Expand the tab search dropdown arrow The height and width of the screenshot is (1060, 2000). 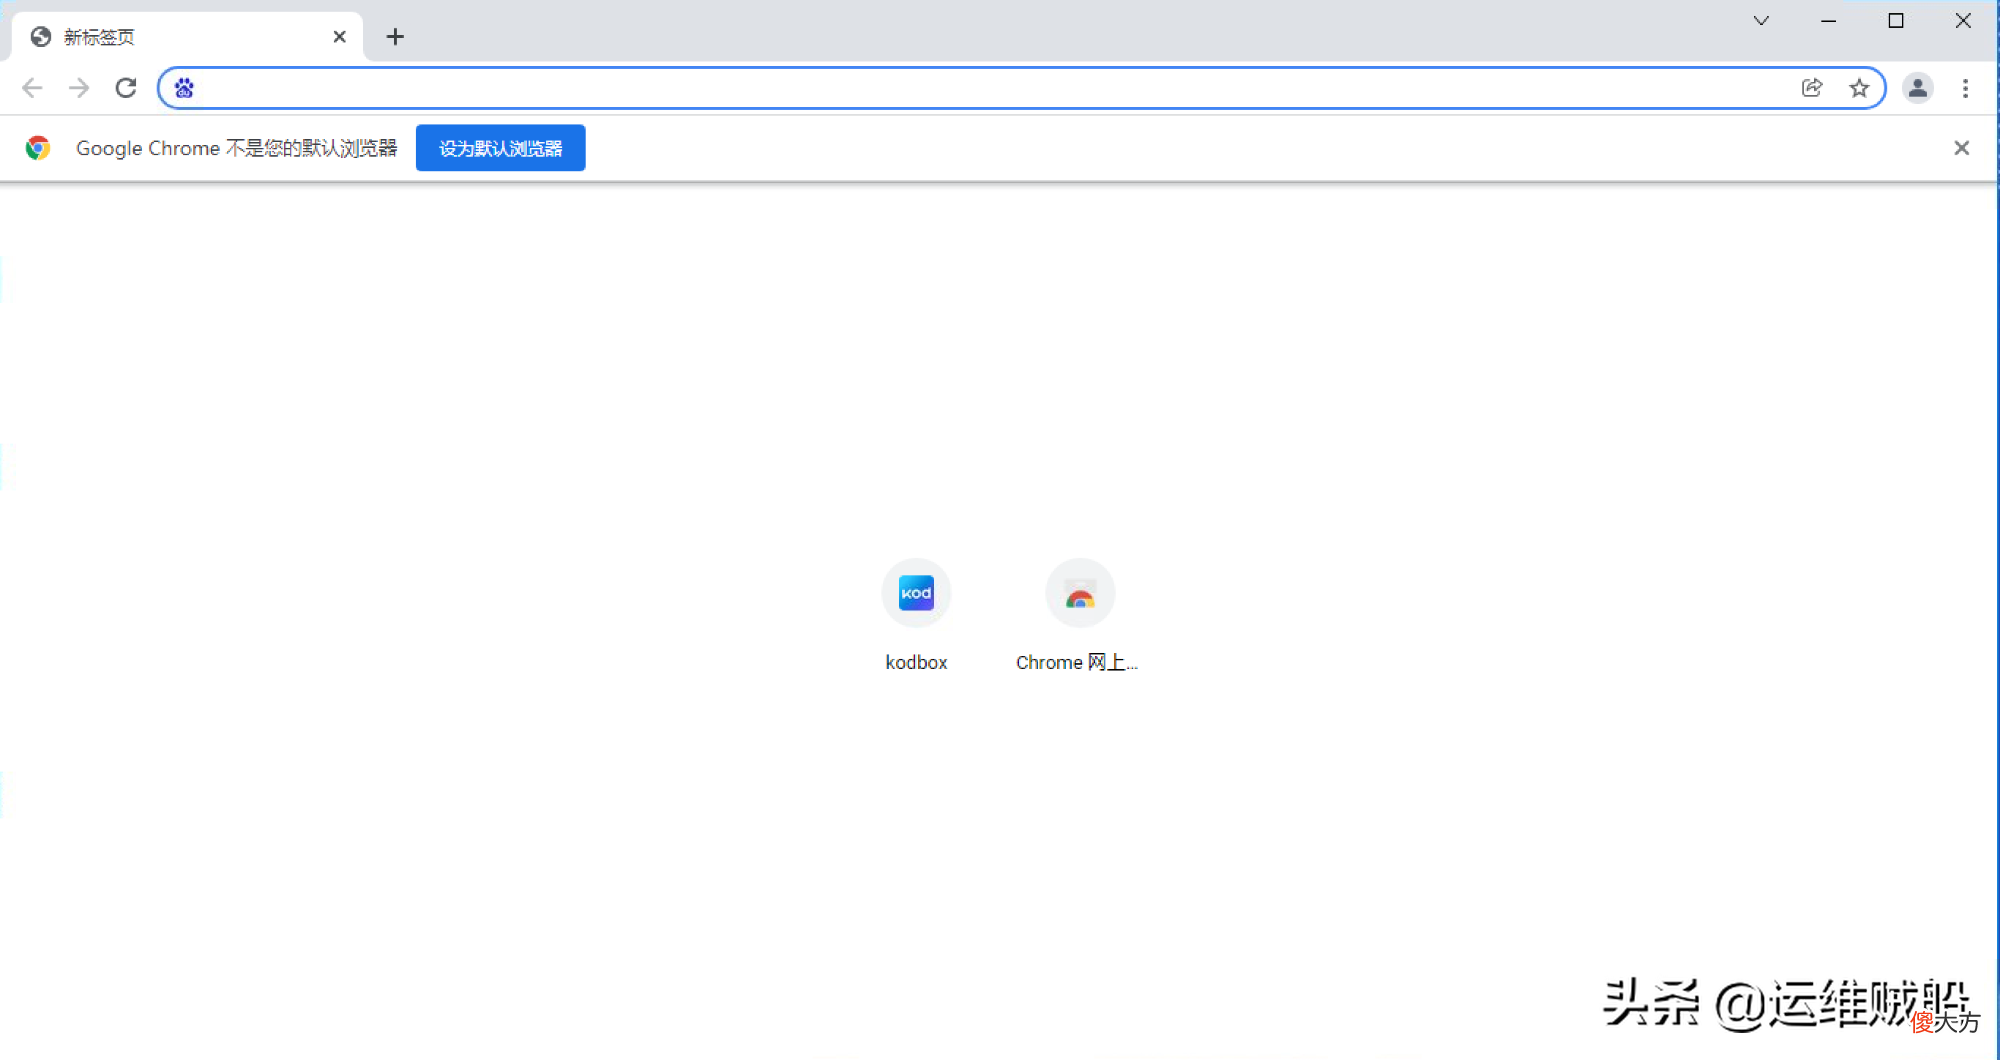point(1761,21)
